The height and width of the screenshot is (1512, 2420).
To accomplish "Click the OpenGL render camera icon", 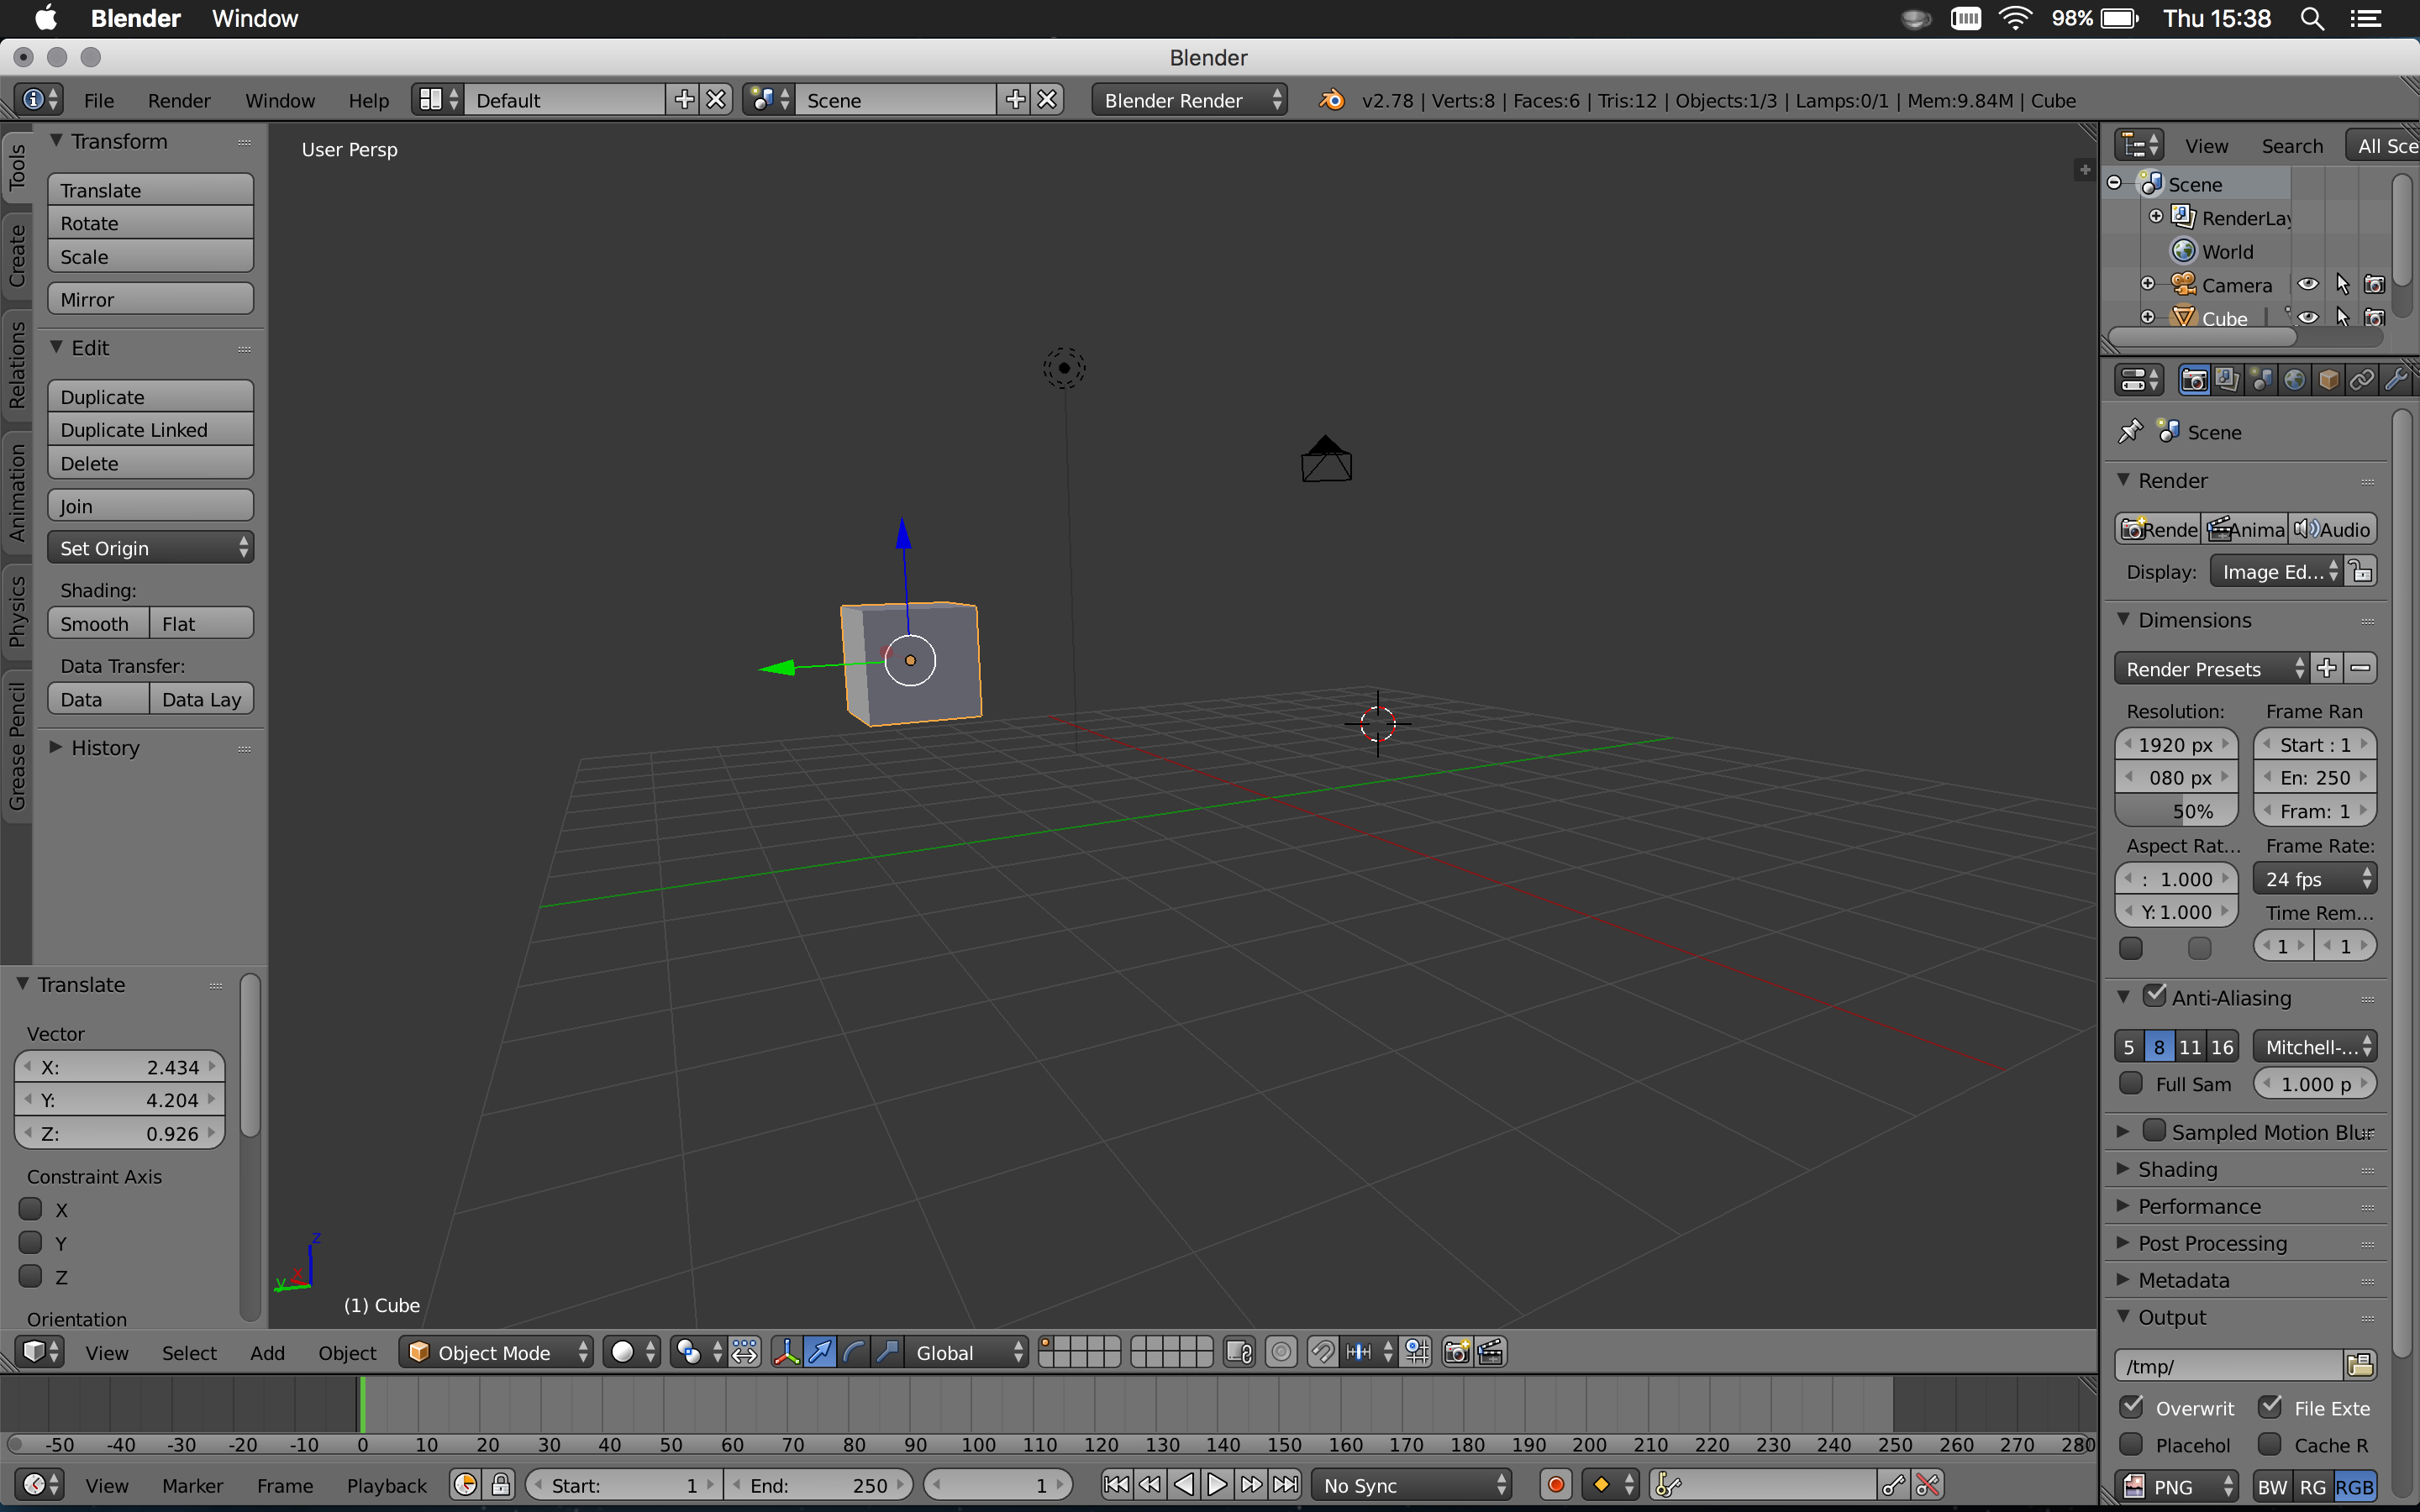I will pos(1457,1352).
